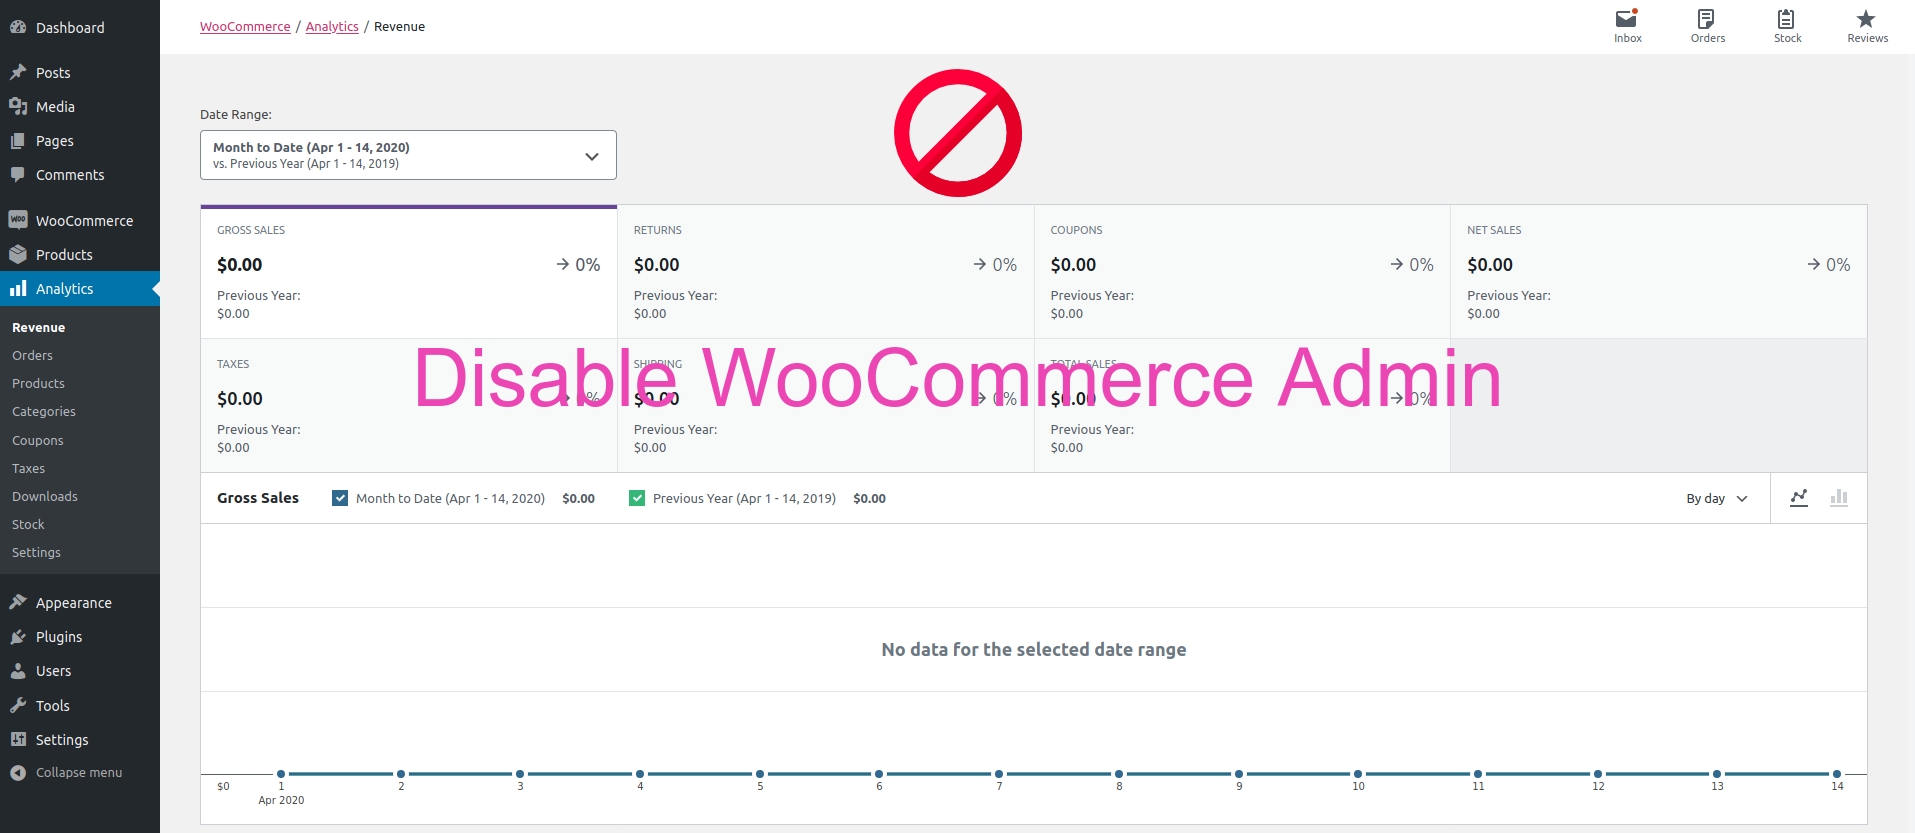Open Coupons report in submenu
Viewport: 1915px width, 833px height.
[38, 440]
